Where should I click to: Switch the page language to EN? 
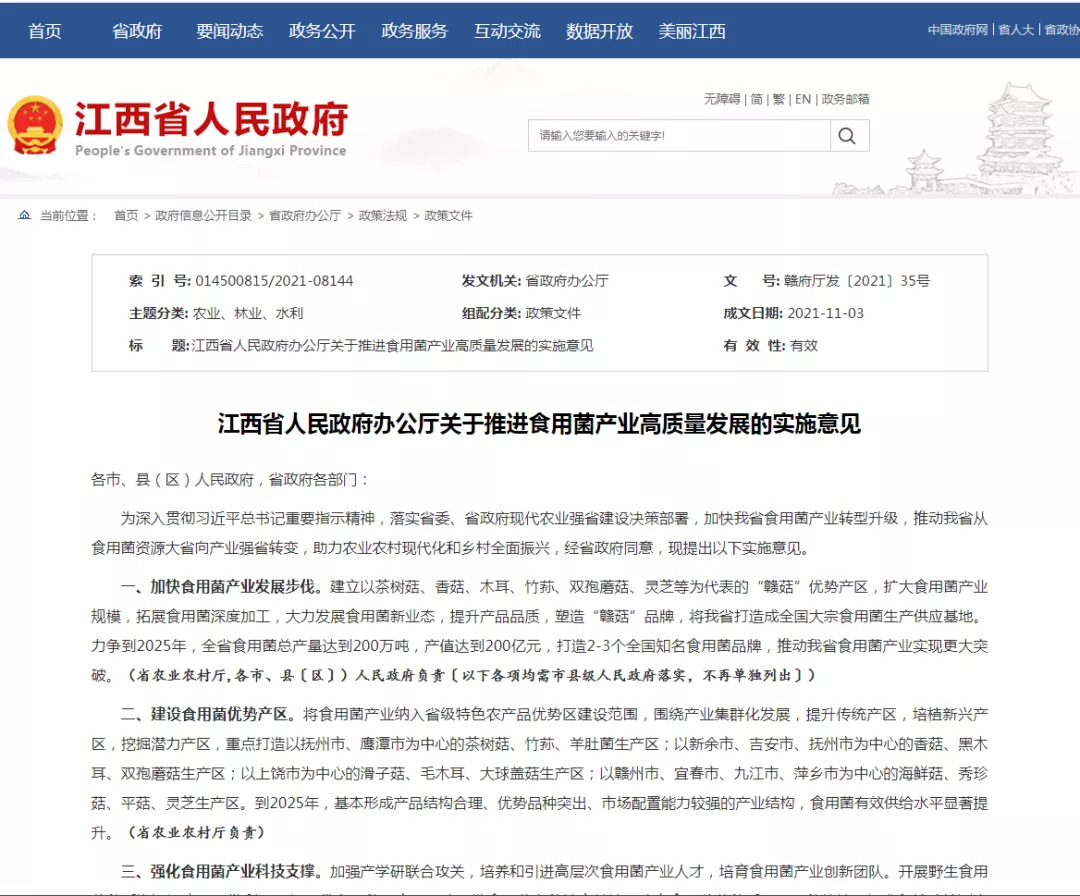tap(801, 99)
